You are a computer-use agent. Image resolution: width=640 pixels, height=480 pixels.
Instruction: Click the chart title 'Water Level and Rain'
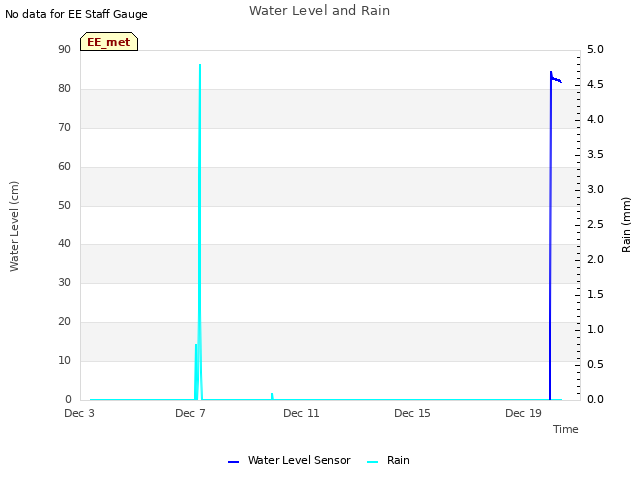coord(319,11)
